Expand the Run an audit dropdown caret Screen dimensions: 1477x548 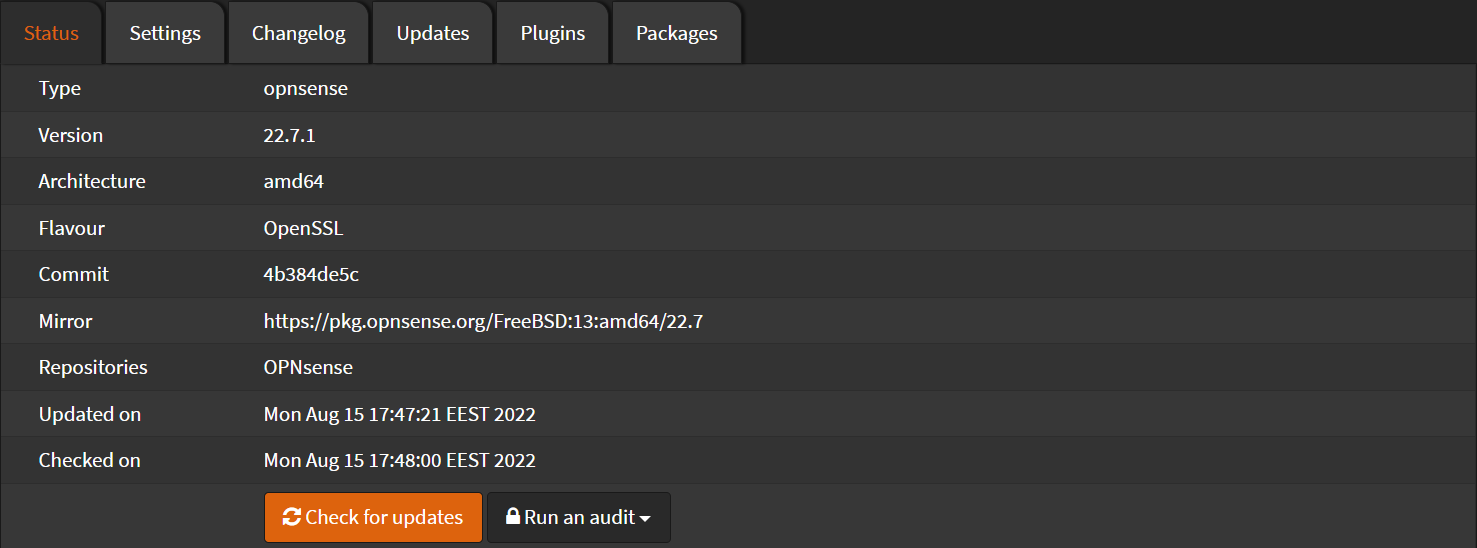point(645,519)
